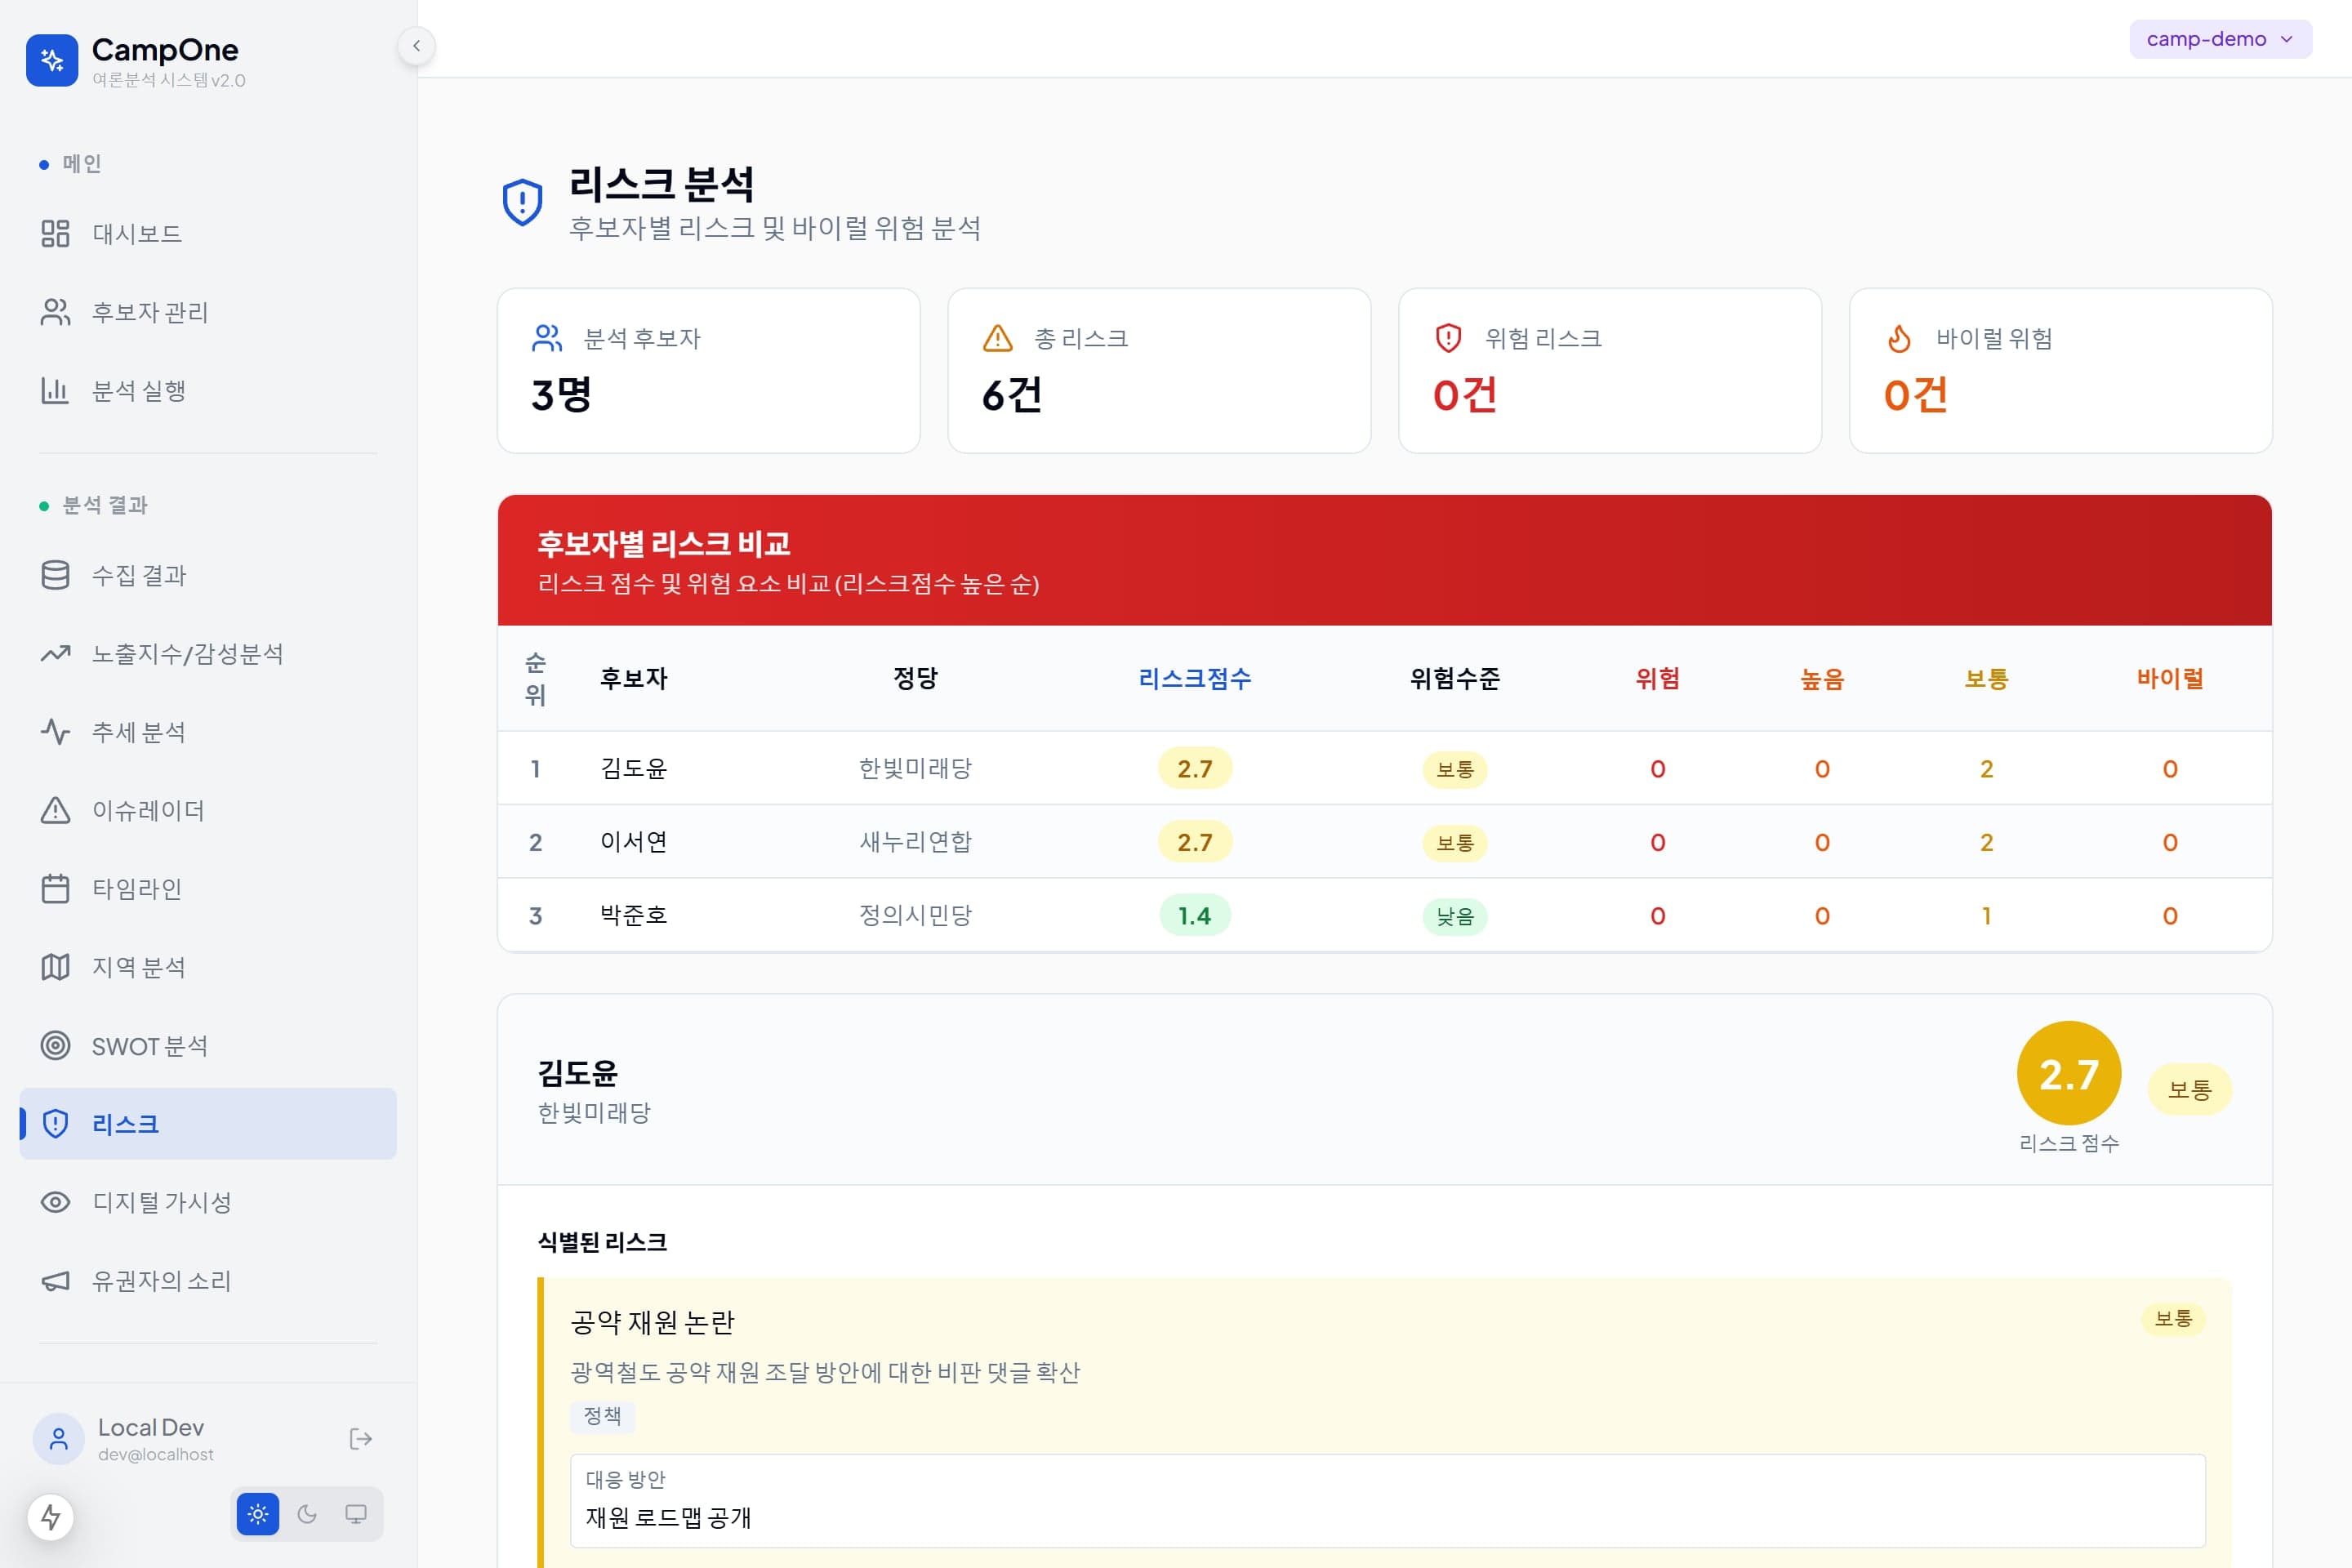Click the 위험 리스크 shield icon
This screenshot has height=1568, width=2352.
1448,339
